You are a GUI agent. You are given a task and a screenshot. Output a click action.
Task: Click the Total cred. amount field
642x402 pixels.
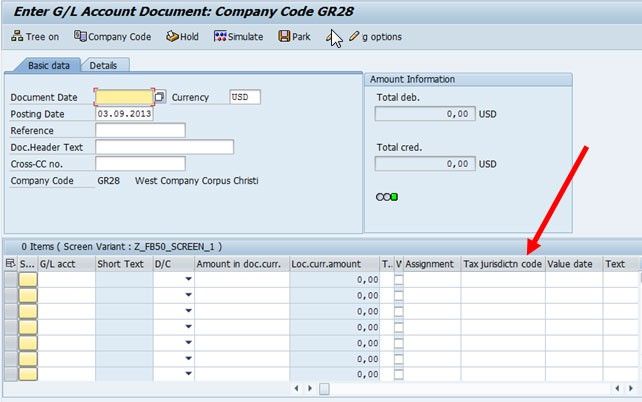425,164
